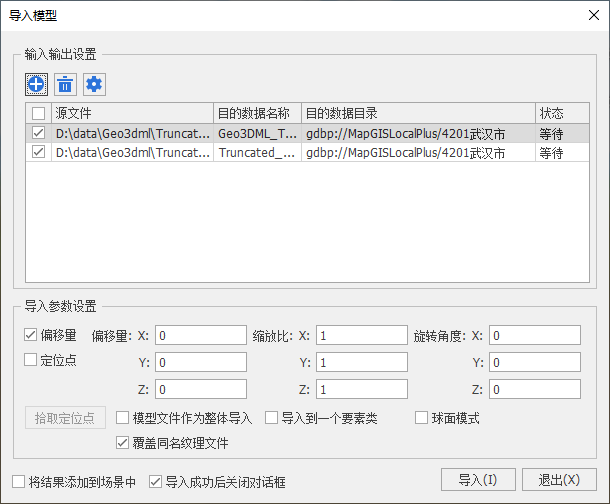Image resolution: width=610 pixels, height=504 pixels.
Task: Toggle 覆盖同名纹理文件 checkbox
Action: 123,441
